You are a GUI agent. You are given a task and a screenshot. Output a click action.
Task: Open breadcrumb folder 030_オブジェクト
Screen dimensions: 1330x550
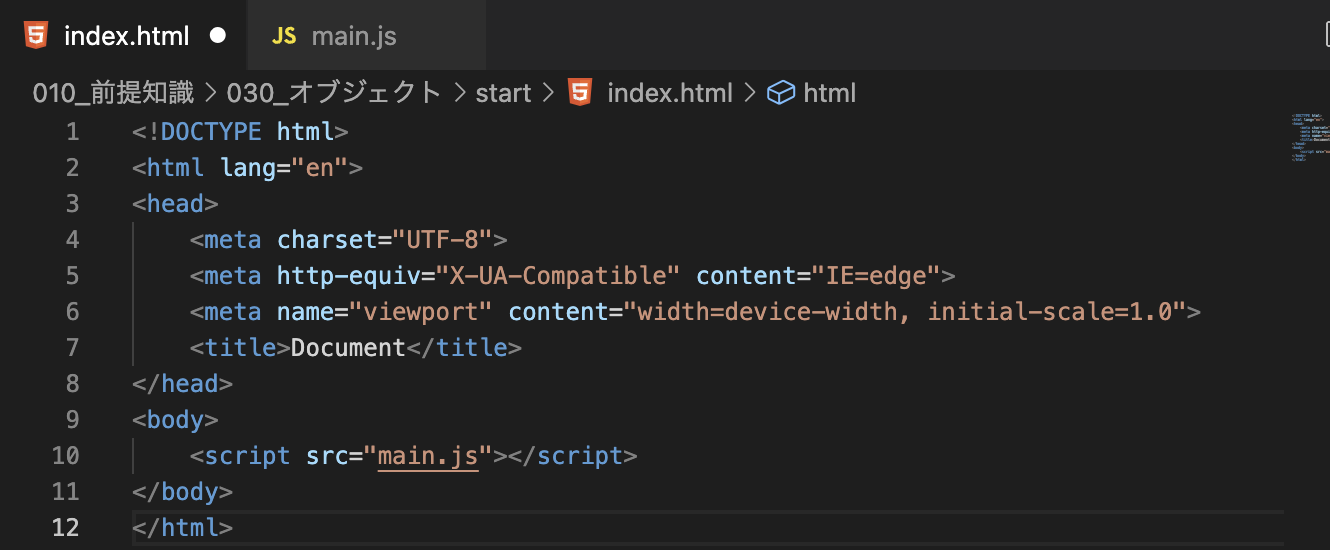[x=335, y=93]
